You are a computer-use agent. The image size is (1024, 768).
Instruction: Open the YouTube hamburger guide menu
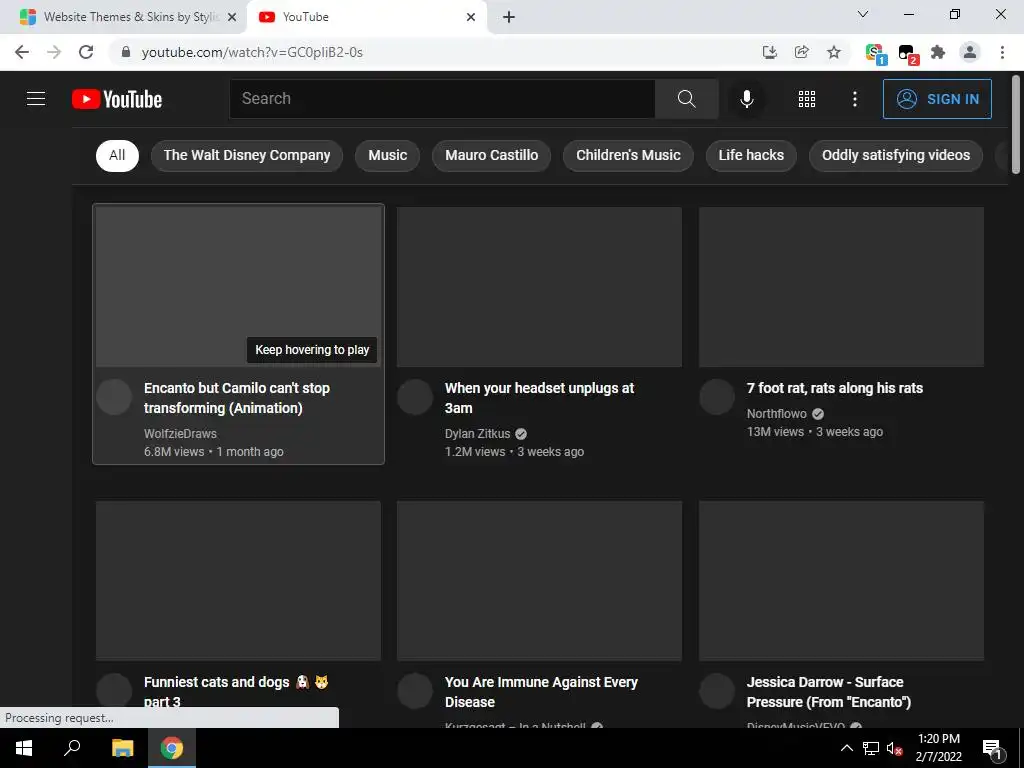coord(36,99)
